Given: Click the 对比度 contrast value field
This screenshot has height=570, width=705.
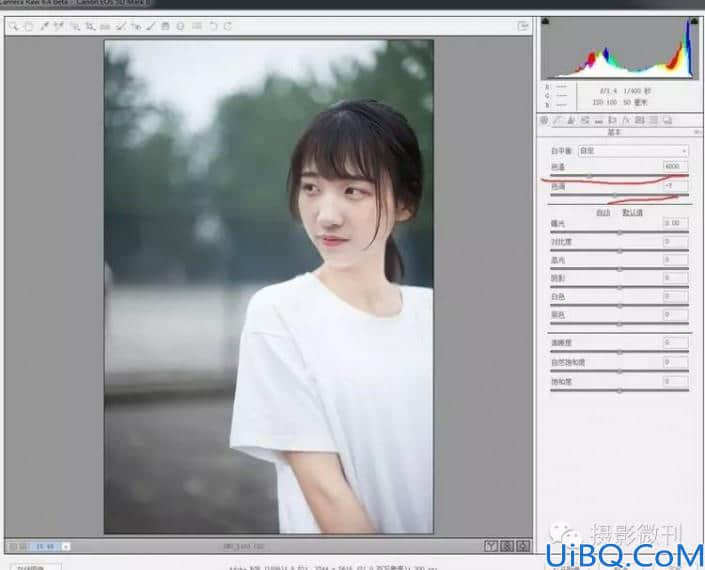Looking at the screenshot, I should (x=675, y=242).
